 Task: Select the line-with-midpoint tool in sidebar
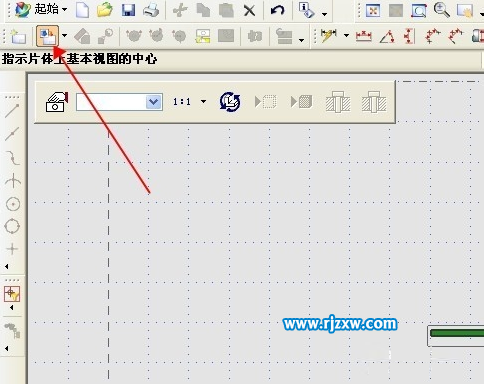click(12, 134)
